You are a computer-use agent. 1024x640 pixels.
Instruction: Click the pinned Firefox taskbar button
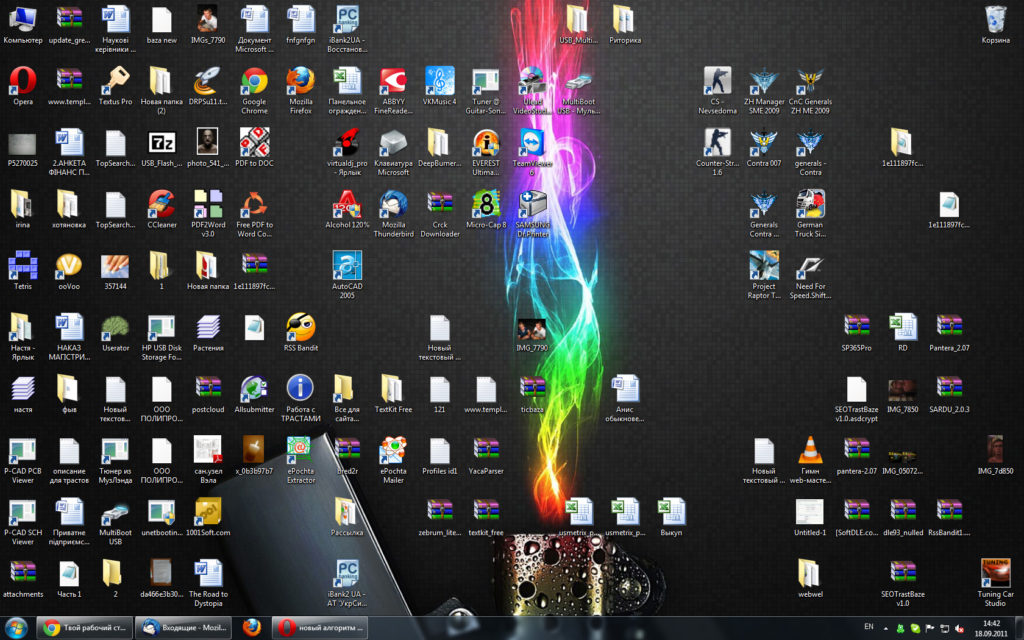click(x=252, y=627)
